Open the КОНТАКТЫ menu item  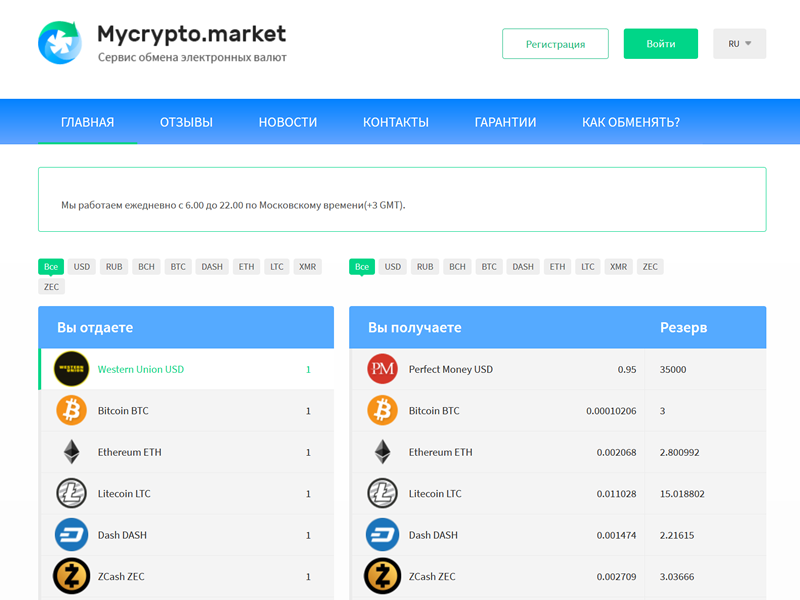pyautogui.click(x=396, y=122)
